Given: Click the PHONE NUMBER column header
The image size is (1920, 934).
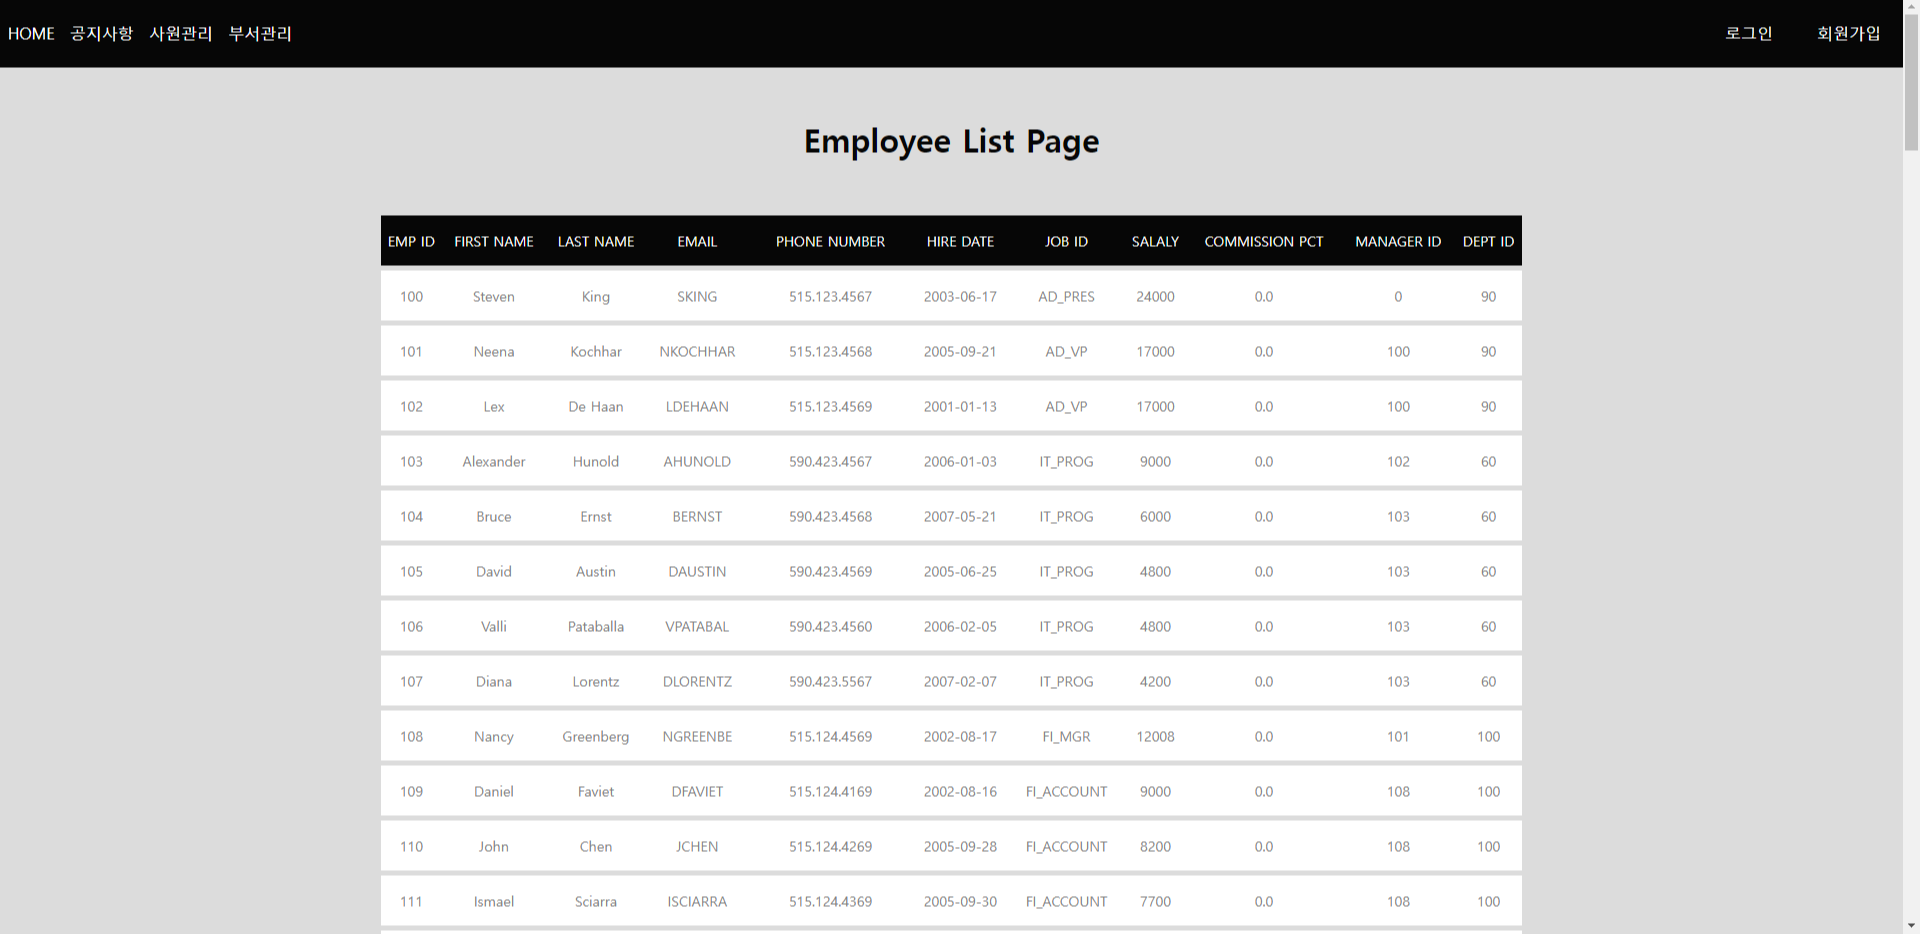Looking at the screenshot, I should (830, 241).
